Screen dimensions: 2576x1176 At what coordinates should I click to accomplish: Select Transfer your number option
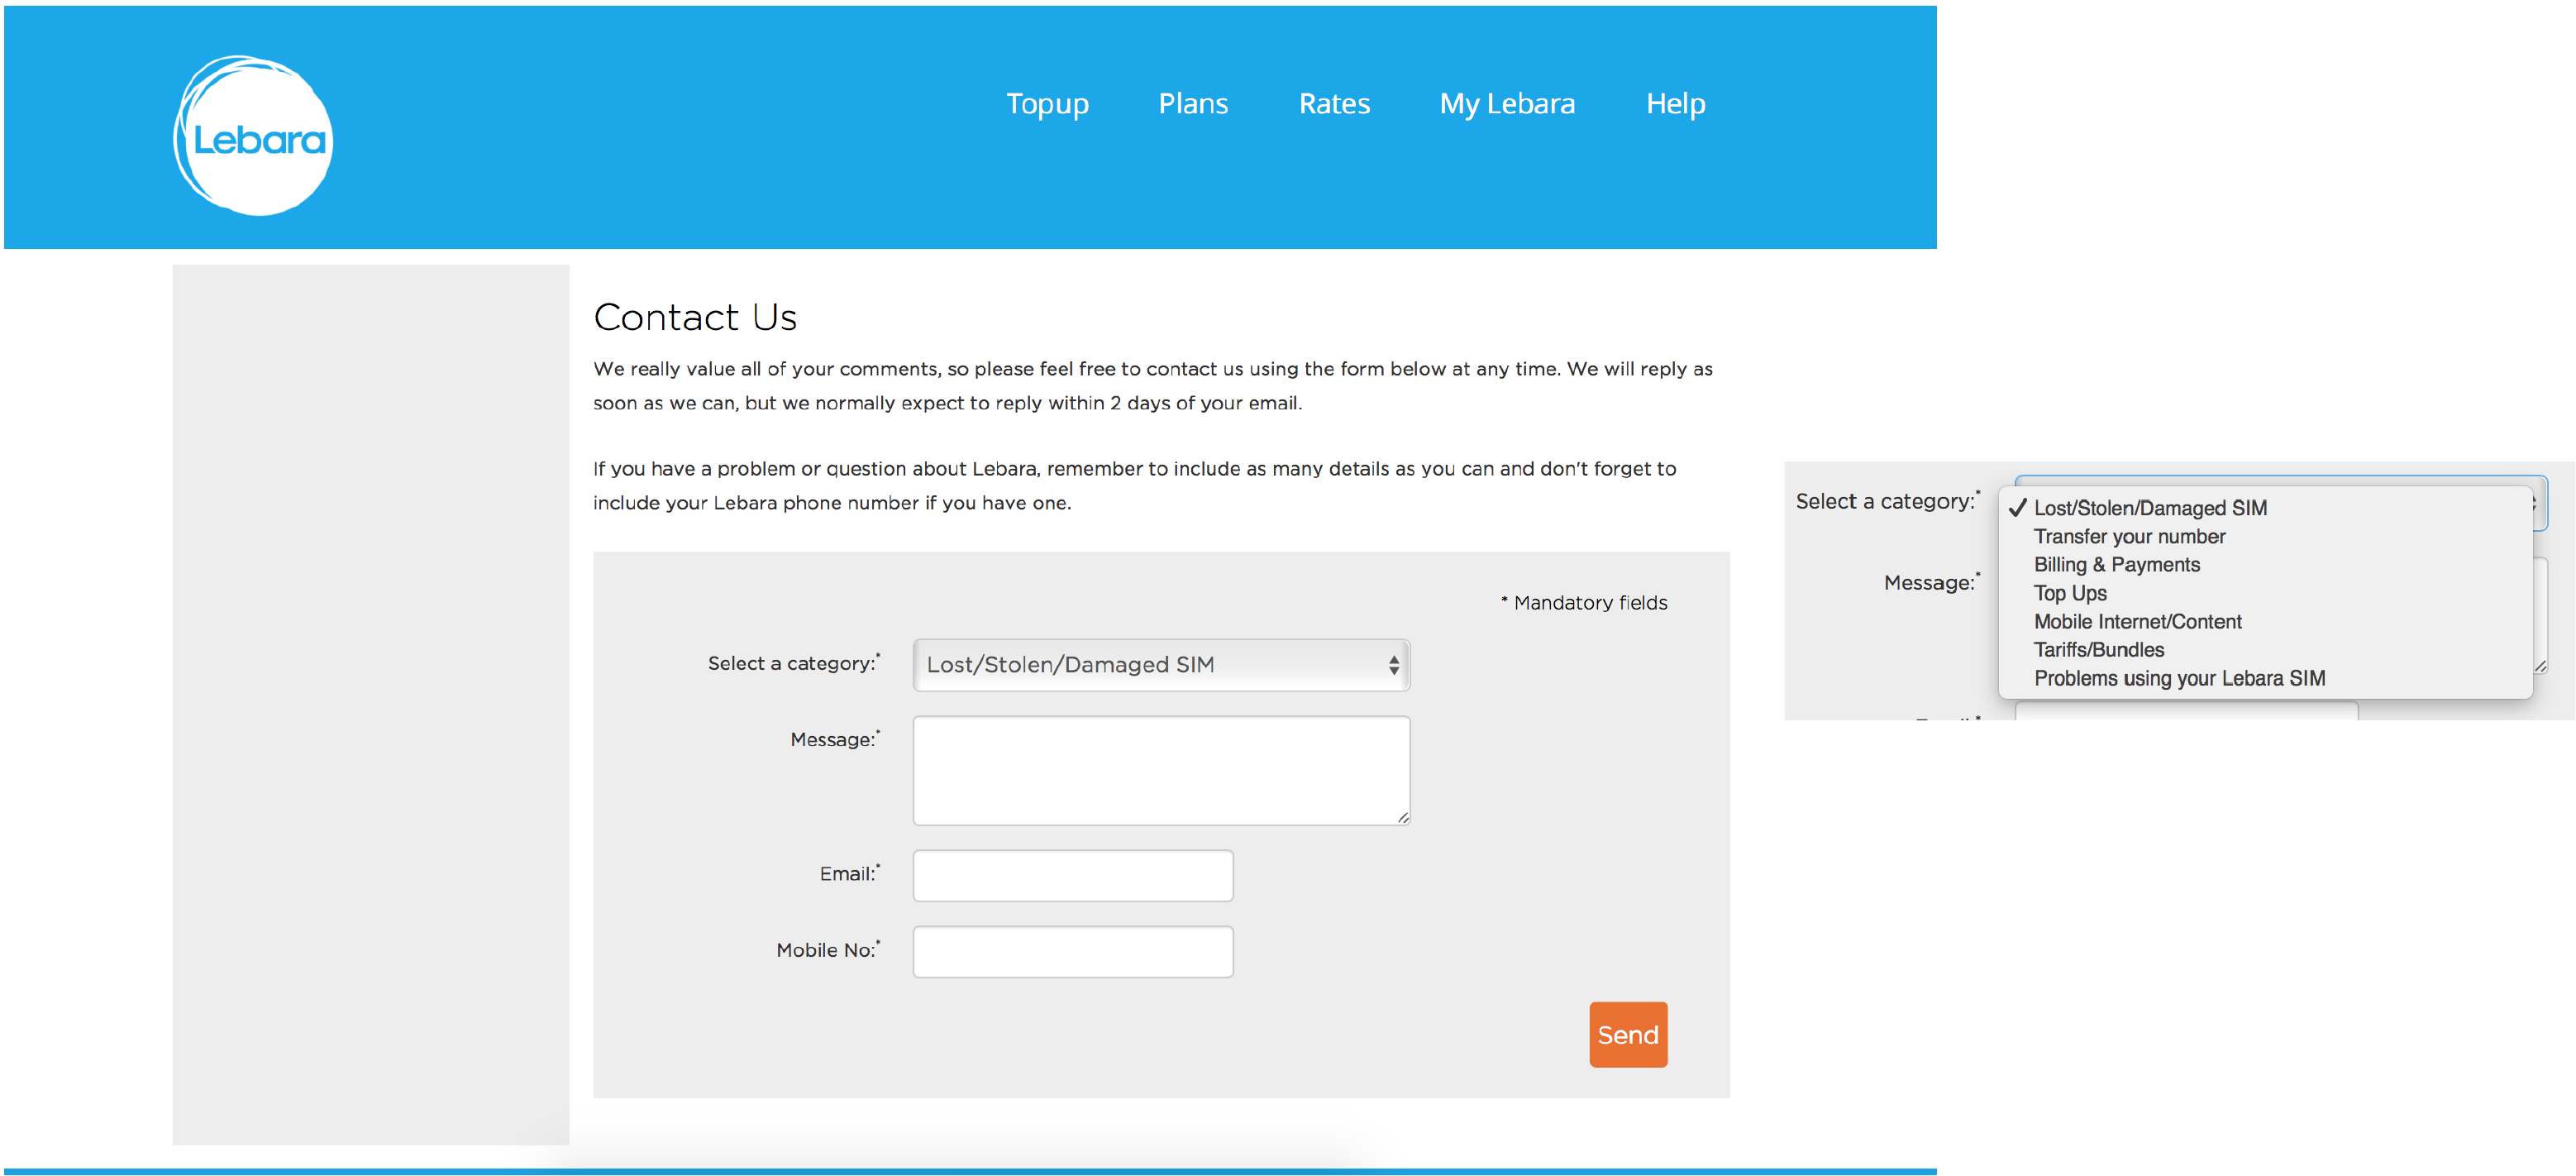coord(2129,537)
